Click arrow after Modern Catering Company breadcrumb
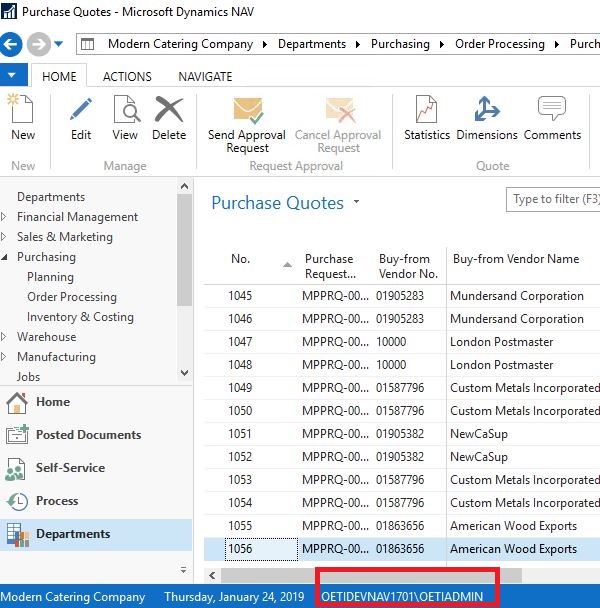The width and height of the screenshot is (600, 608). pyautogui.click(x=265, y=45)
